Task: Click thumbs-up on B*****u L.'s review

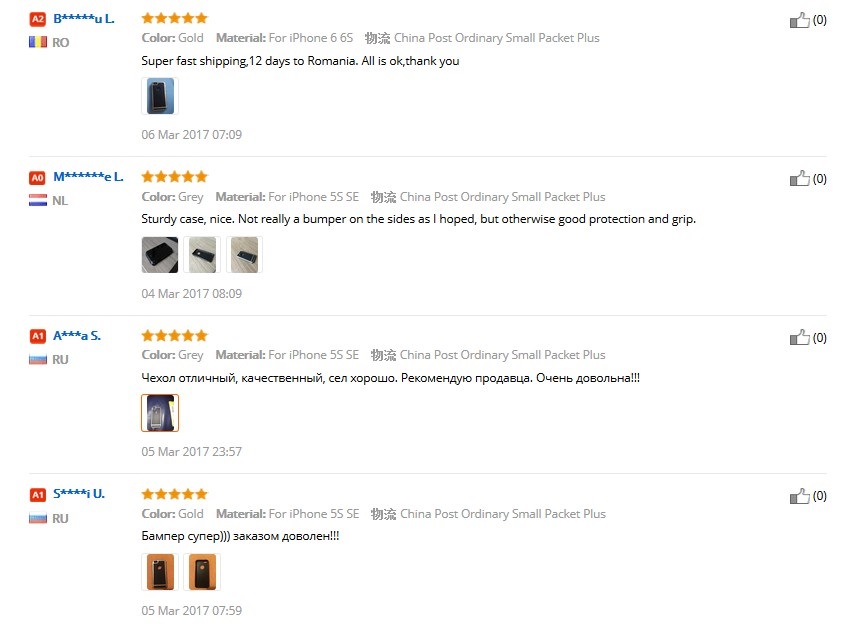Action: click(800, 20)
